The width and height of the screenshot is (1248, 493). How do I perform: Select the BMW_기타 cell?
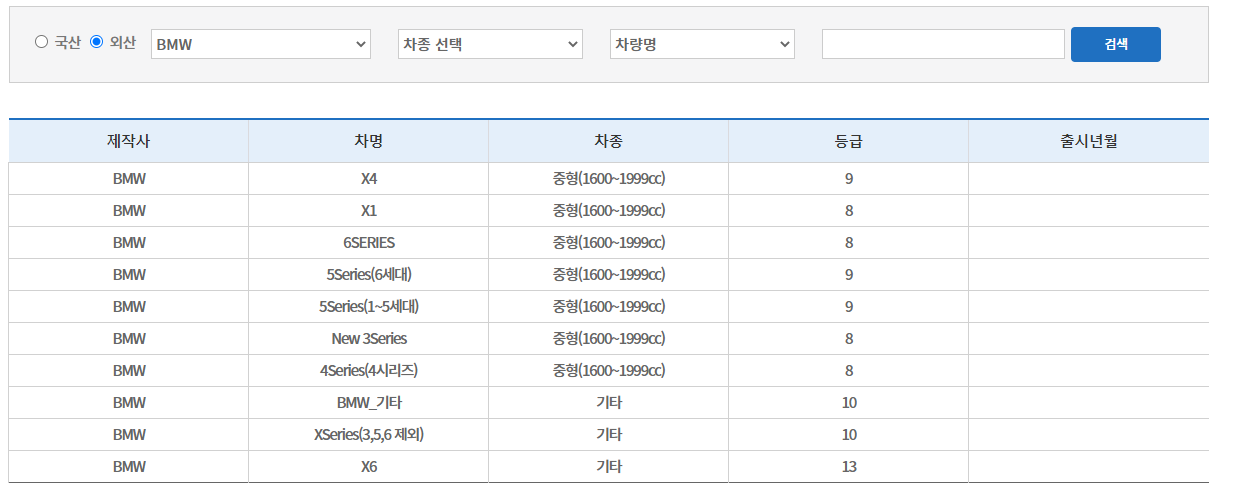point(369,403)
